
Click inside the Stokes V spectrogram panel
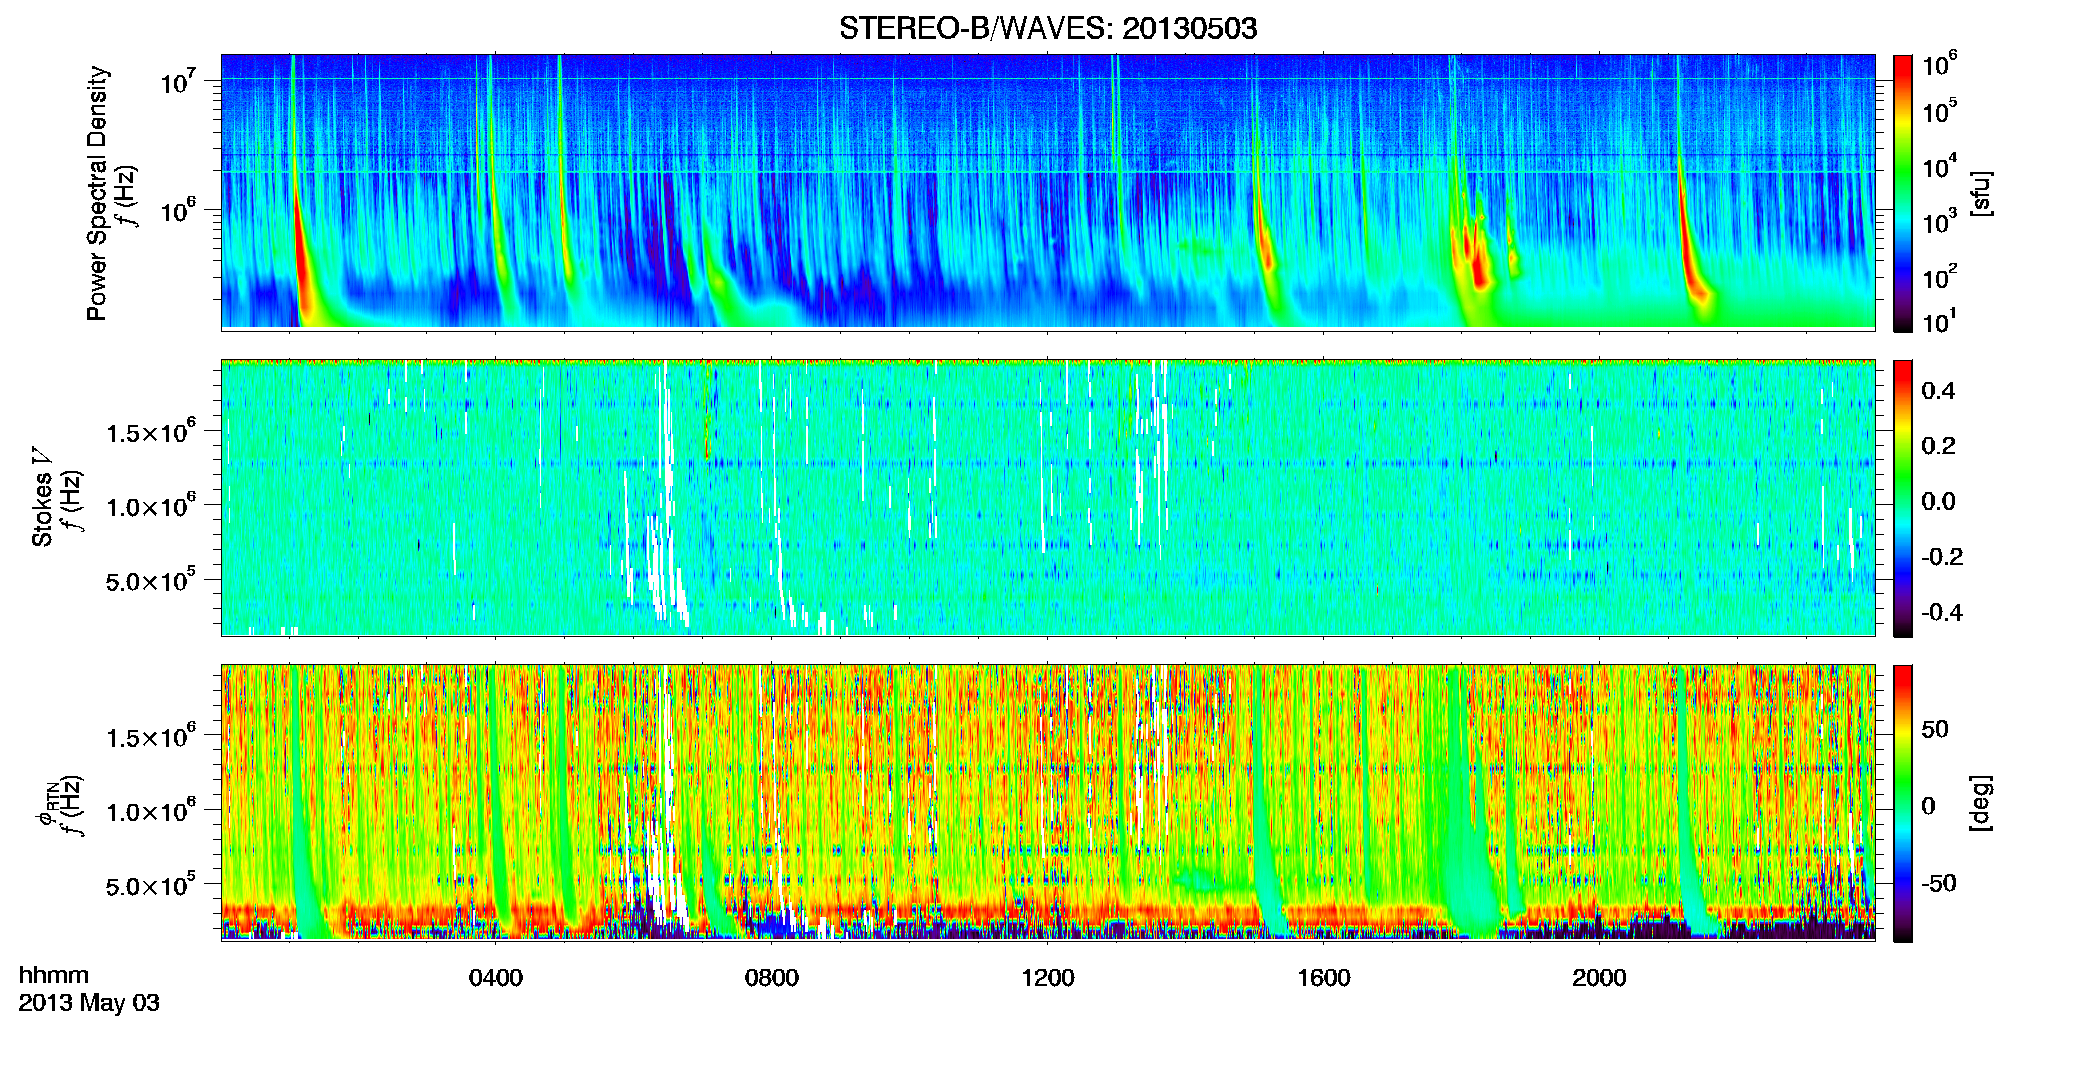[x=1048, y=498]
